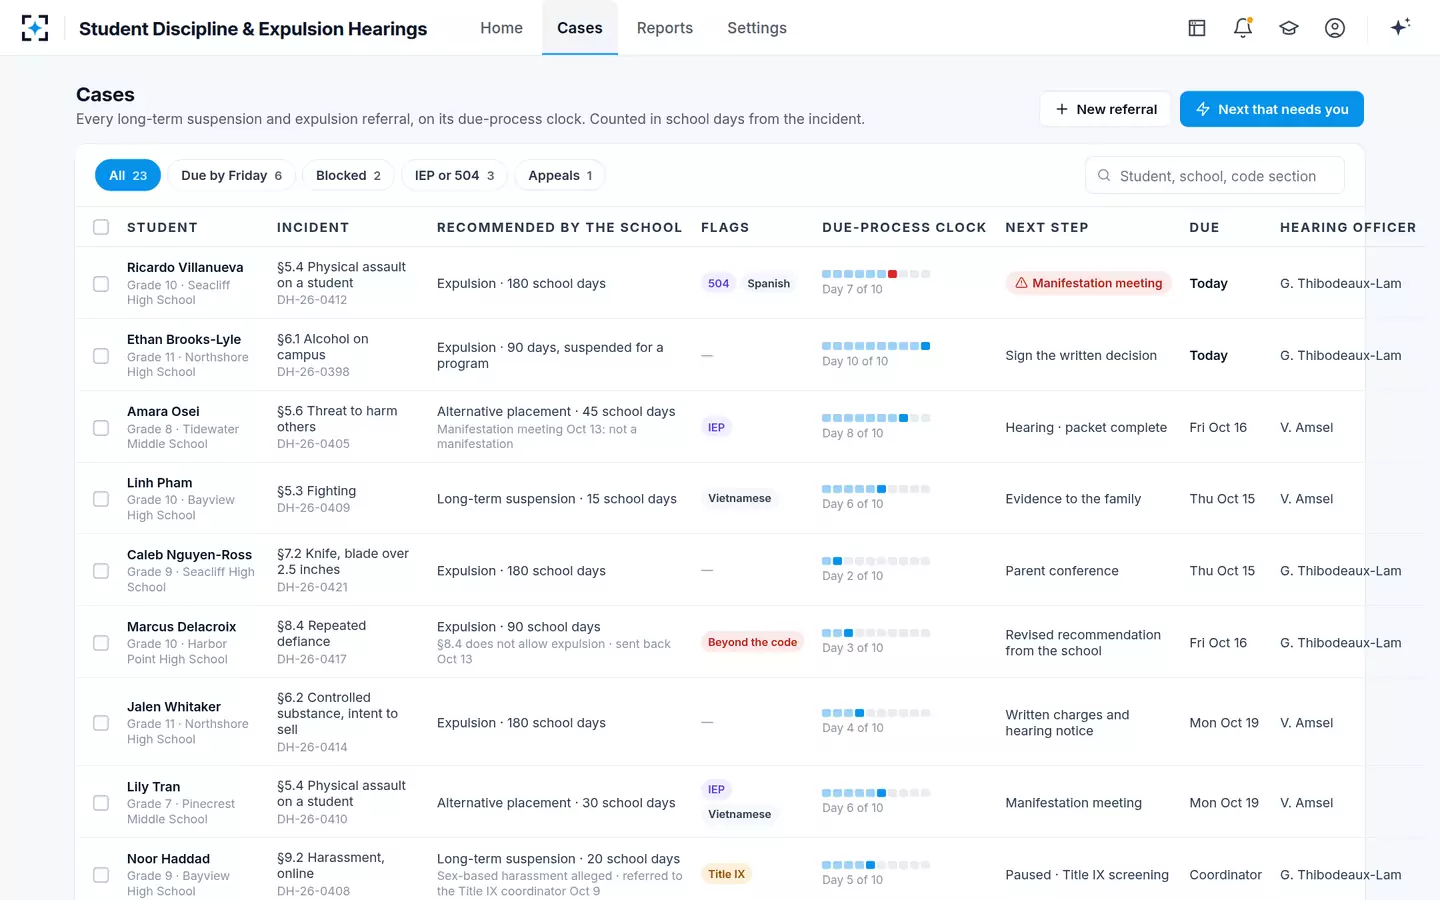Click the search magnifier icon
This screenshot has height=900, width=1440.
(x=1104, y=176)
